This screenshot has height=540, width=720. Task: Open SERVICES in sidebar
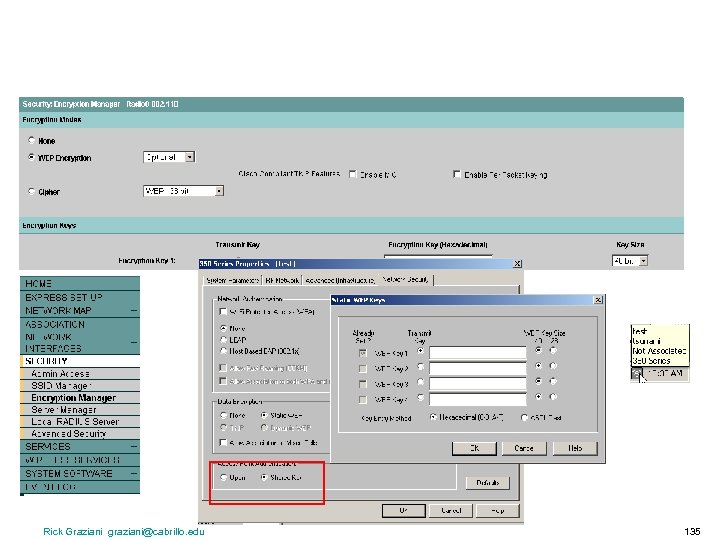(80, 446)
